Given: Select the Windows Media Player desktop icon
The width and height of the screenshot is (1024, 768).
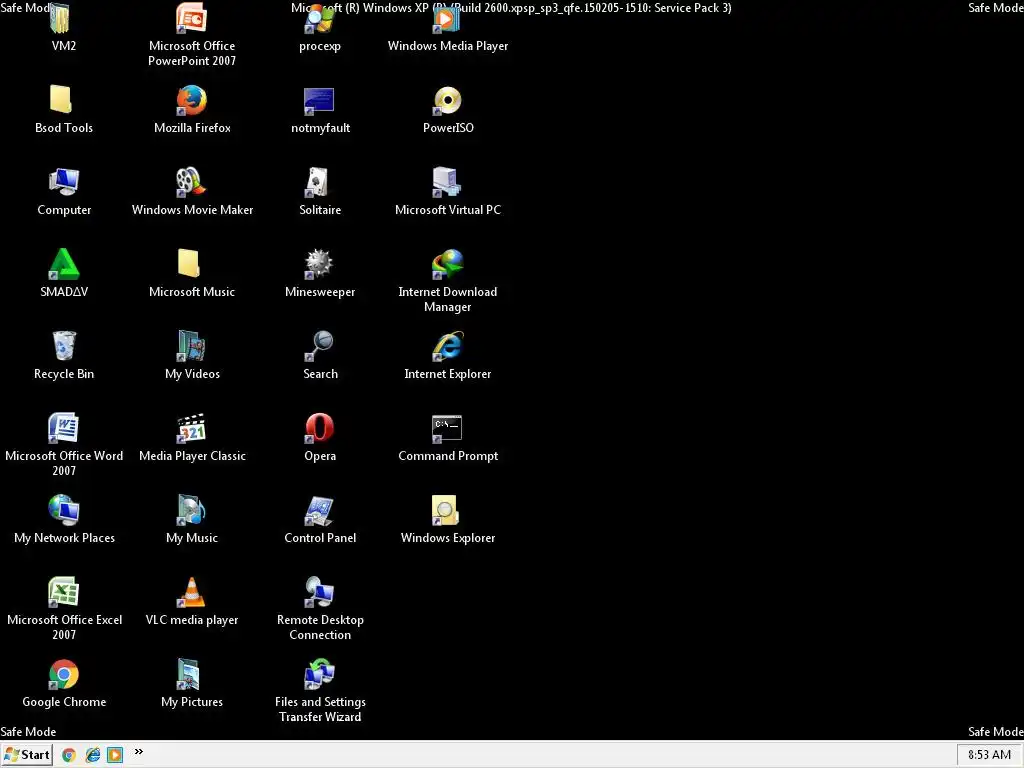Looking at the screenshot, I should [447, 18].
